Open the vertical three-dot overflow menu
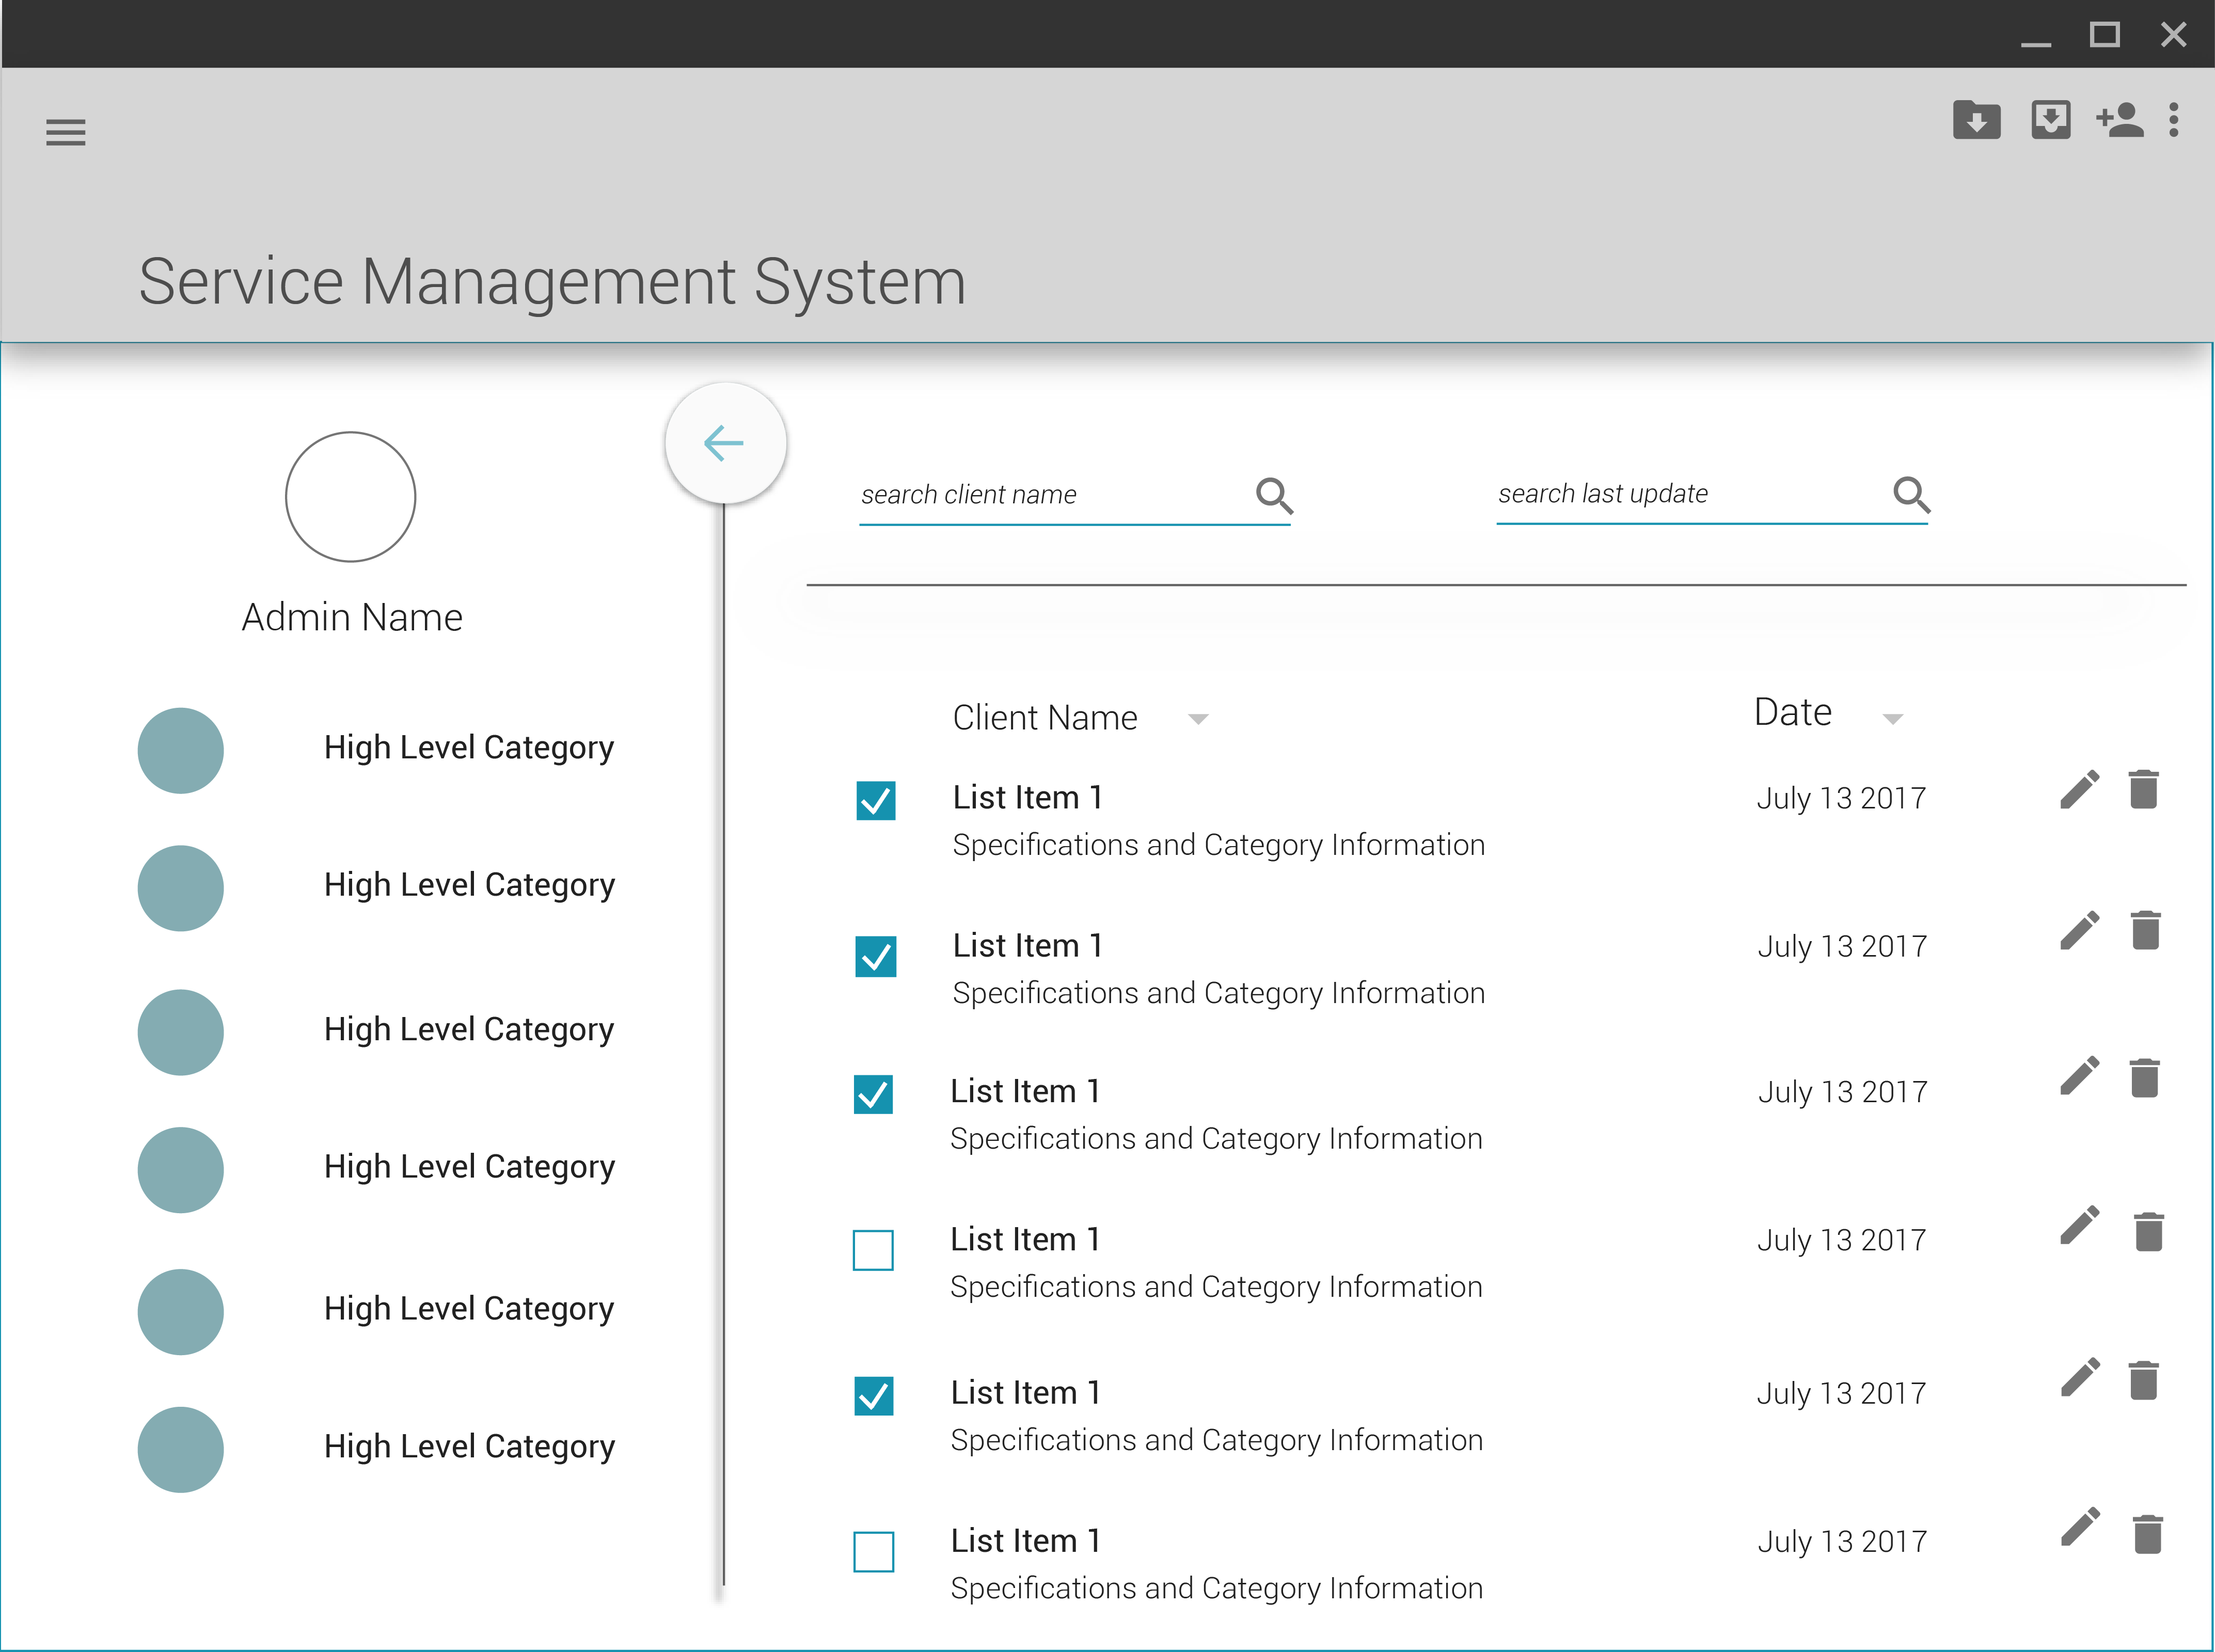This screenshot has height=1652, width=2215. pos(2173,120)
